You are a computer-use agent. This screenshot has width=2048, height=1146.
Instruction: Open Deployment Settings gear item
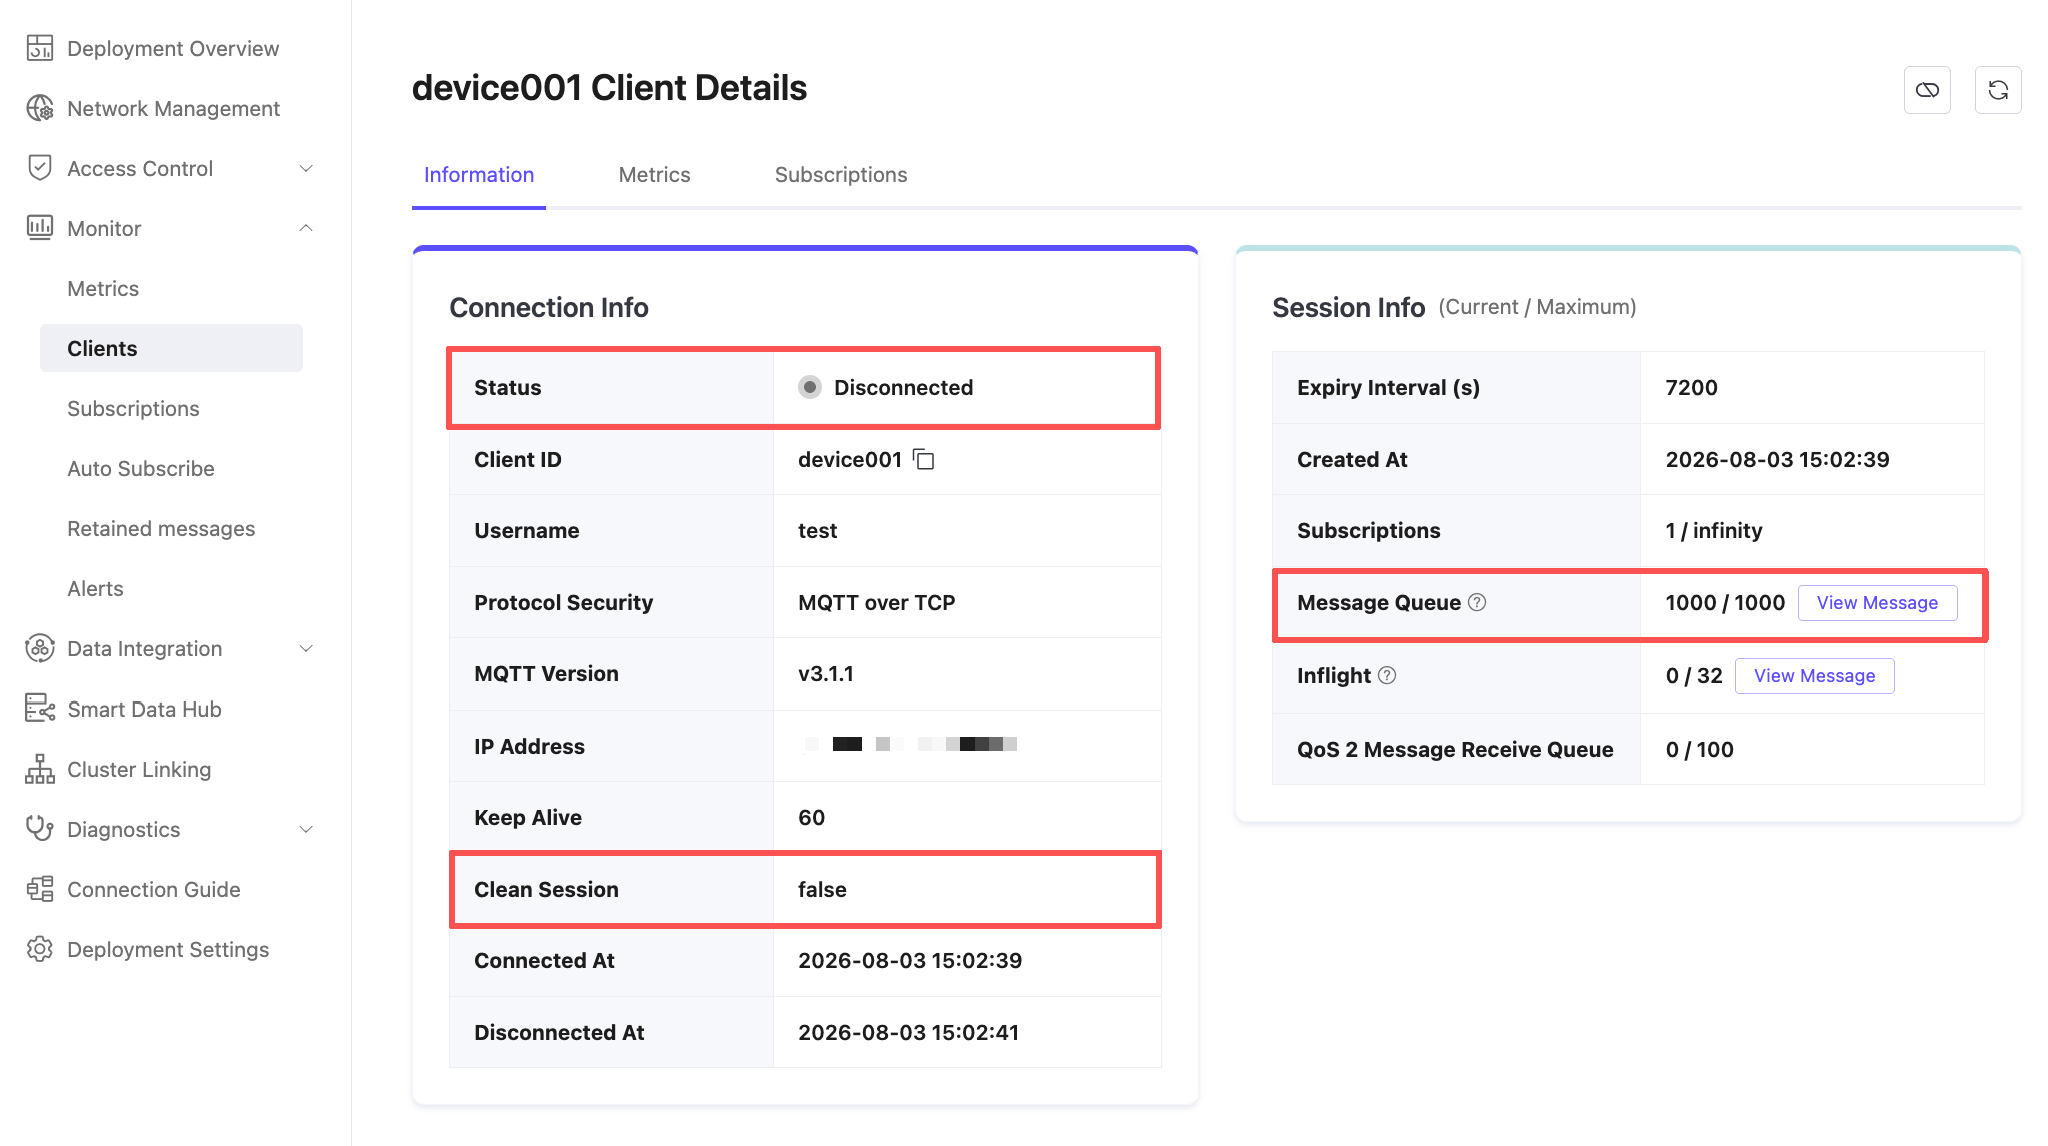tap(168, 949)
